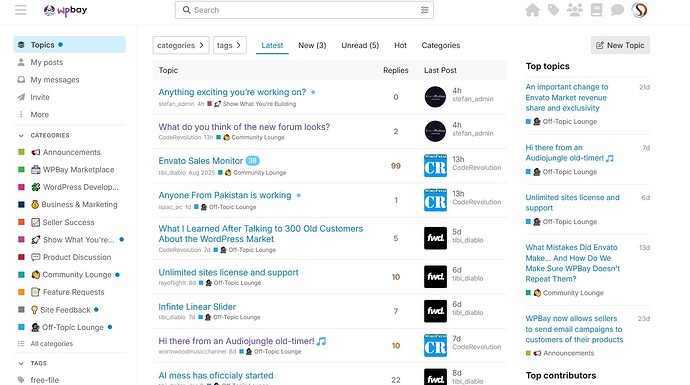
Task: Click CodeRevolution avatar on Envato Sales Monitor row
Action: [435, 165]
